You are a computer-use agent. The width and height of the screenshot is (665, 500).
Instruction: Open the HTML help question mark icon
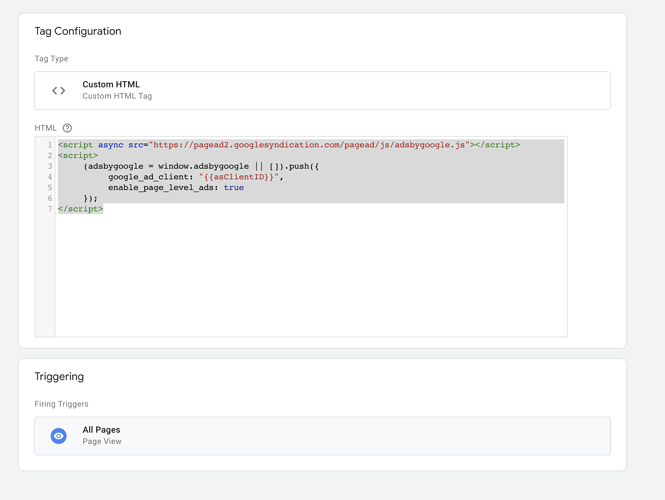coord(67,128)
